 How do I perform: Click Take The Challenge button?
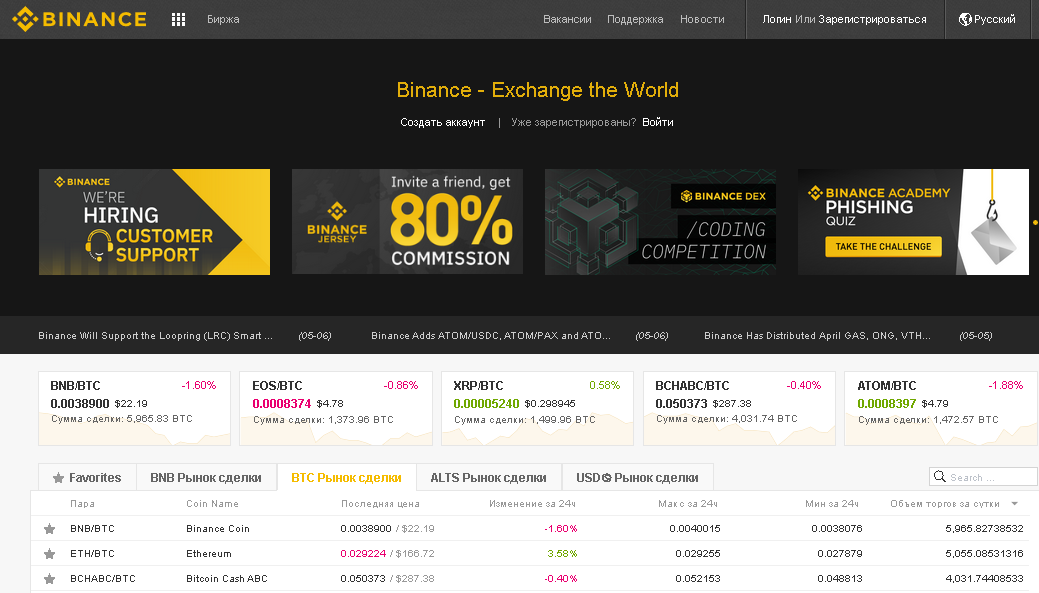click(x=883, y=246)
